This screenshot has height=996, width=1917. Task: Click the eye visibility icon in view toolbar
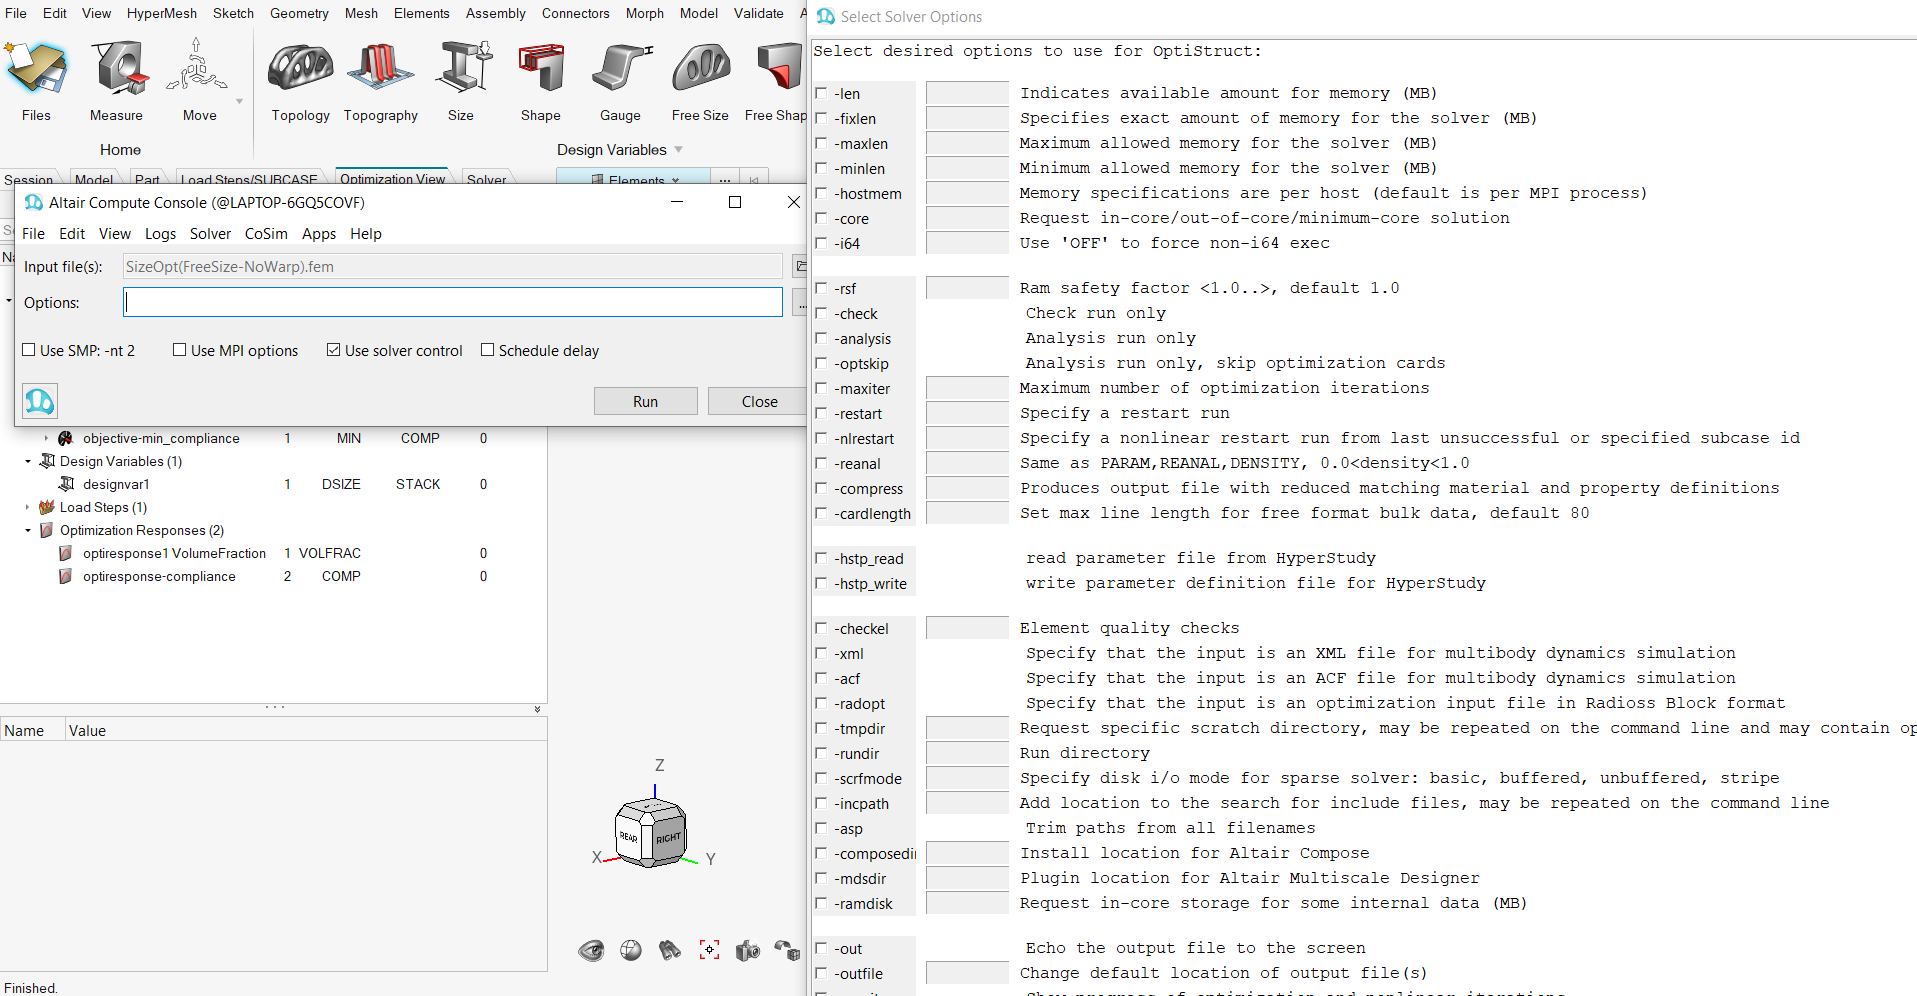[591, 950]
